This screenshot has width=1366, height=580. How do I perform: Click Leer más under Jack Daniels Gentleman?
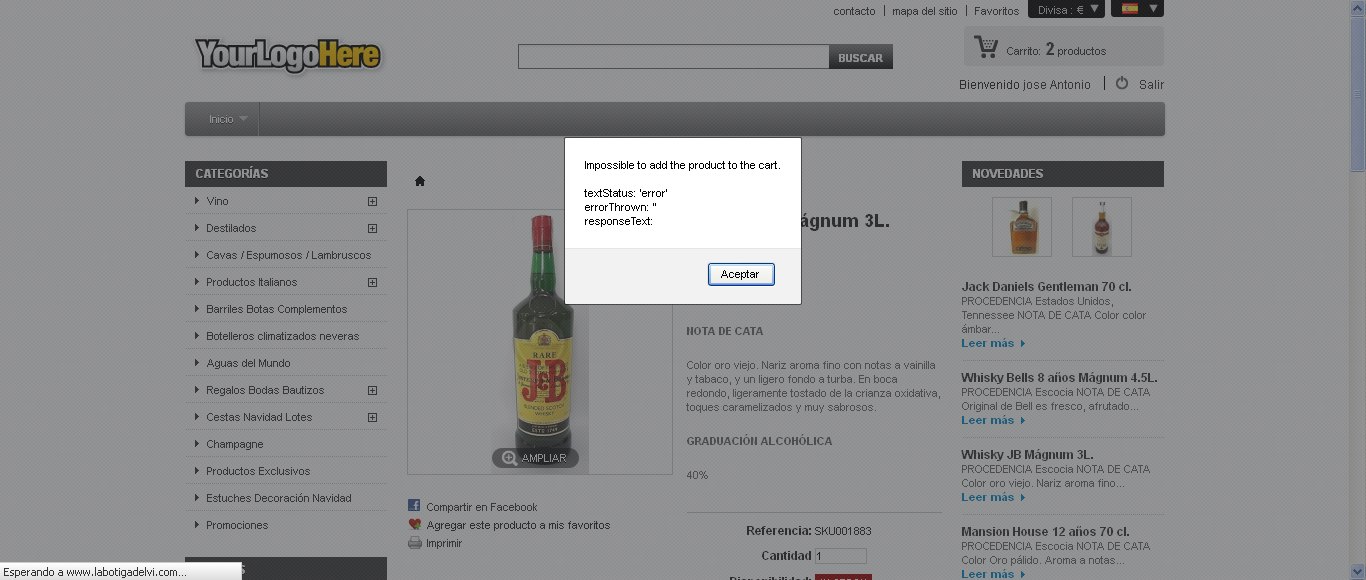[x=993, y=343]
